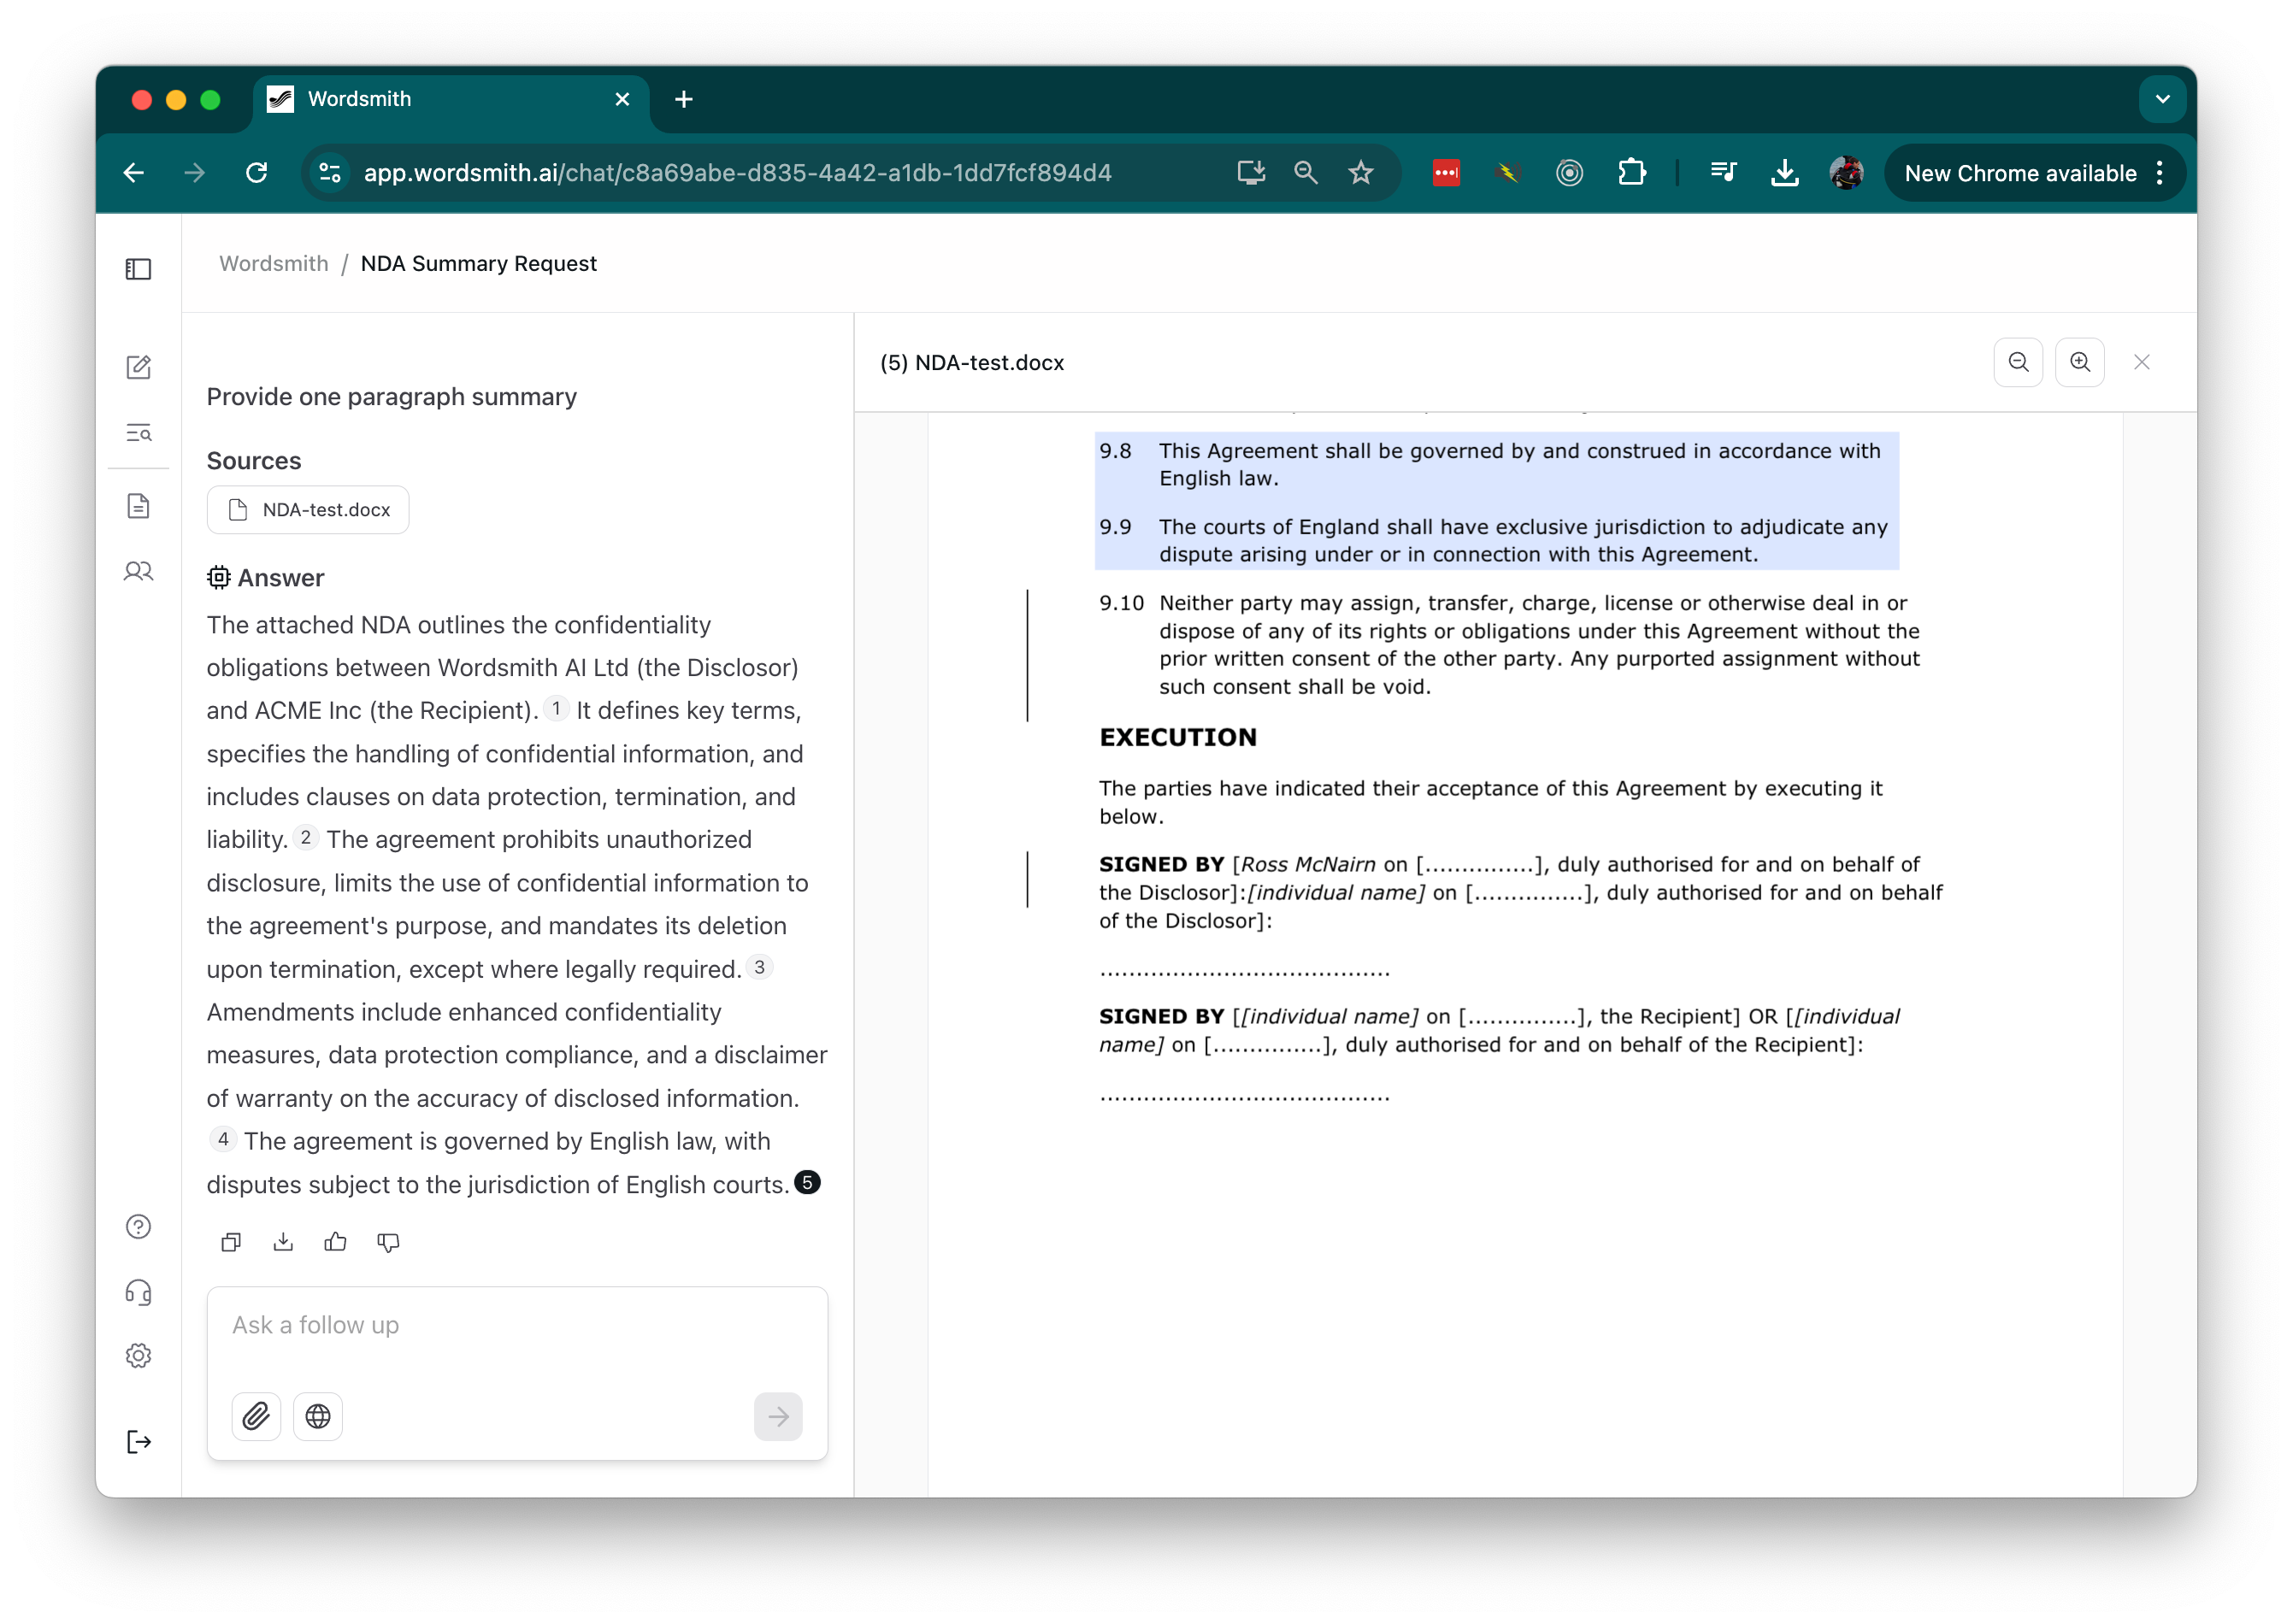Zoom in on the NDA-test.docx preview

[2080, 362]
